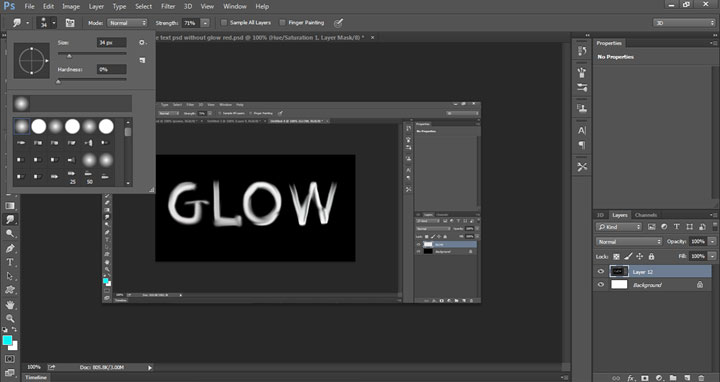This screenshot has width=720, height=382.
Task: Select the Hand tool
Action: (x=10, y=305)
